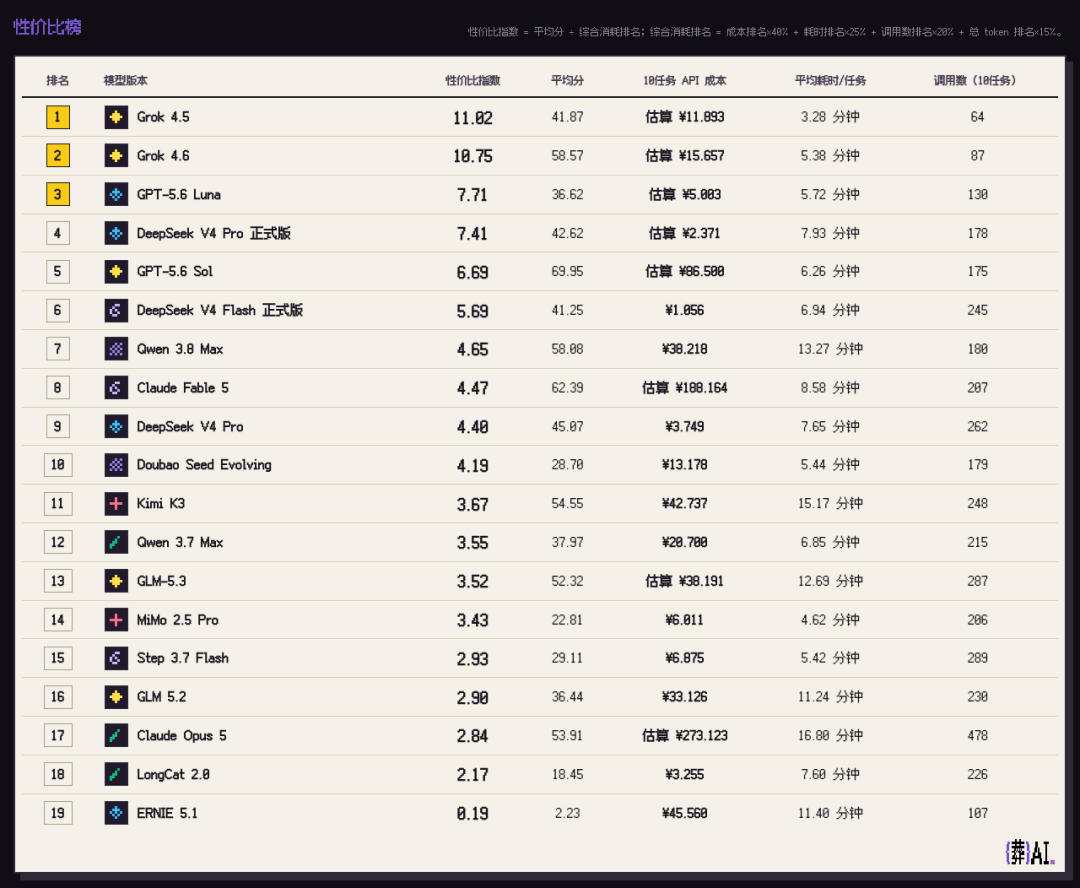The width and height of the screenshot is (1080, 888).
Task: Click the 调用数 (10任务) column header
Action: [x=974, y=81]
